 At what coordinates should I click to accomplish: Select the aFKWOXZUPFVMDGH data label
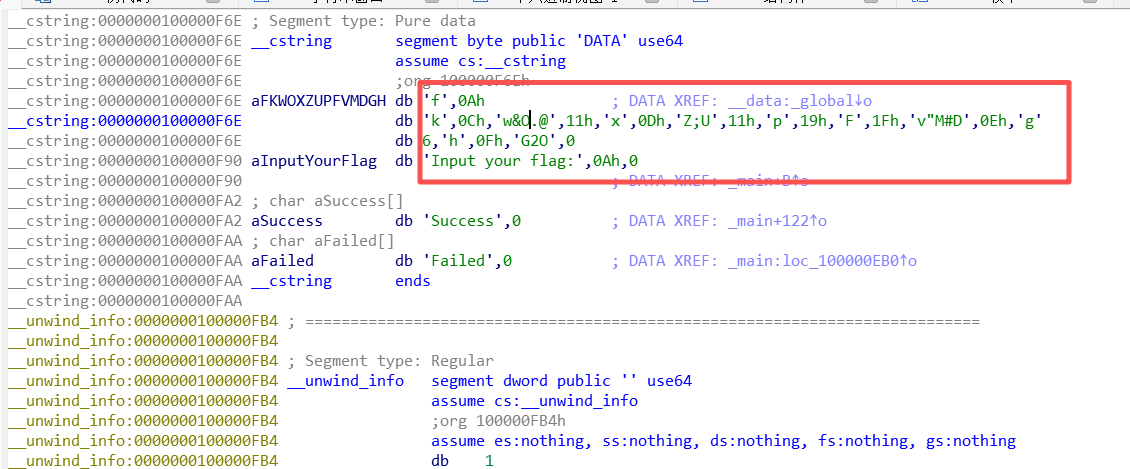pos(319,101)
